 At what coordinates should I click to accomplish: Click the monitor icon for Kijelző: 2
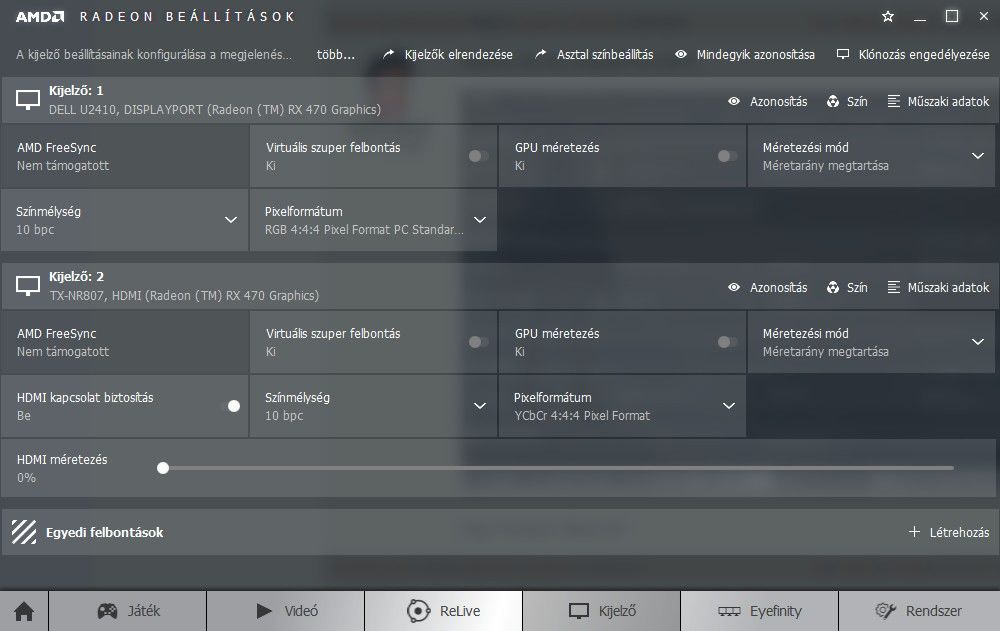(28, 286)
